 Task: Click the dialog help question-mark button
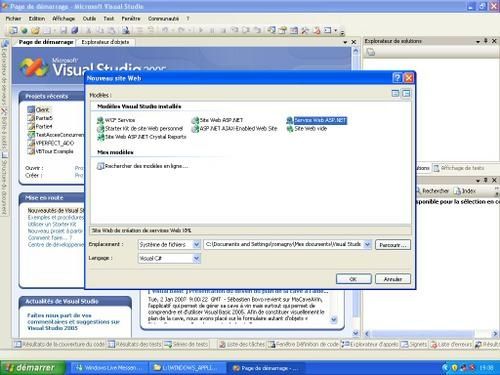(397, 78)
